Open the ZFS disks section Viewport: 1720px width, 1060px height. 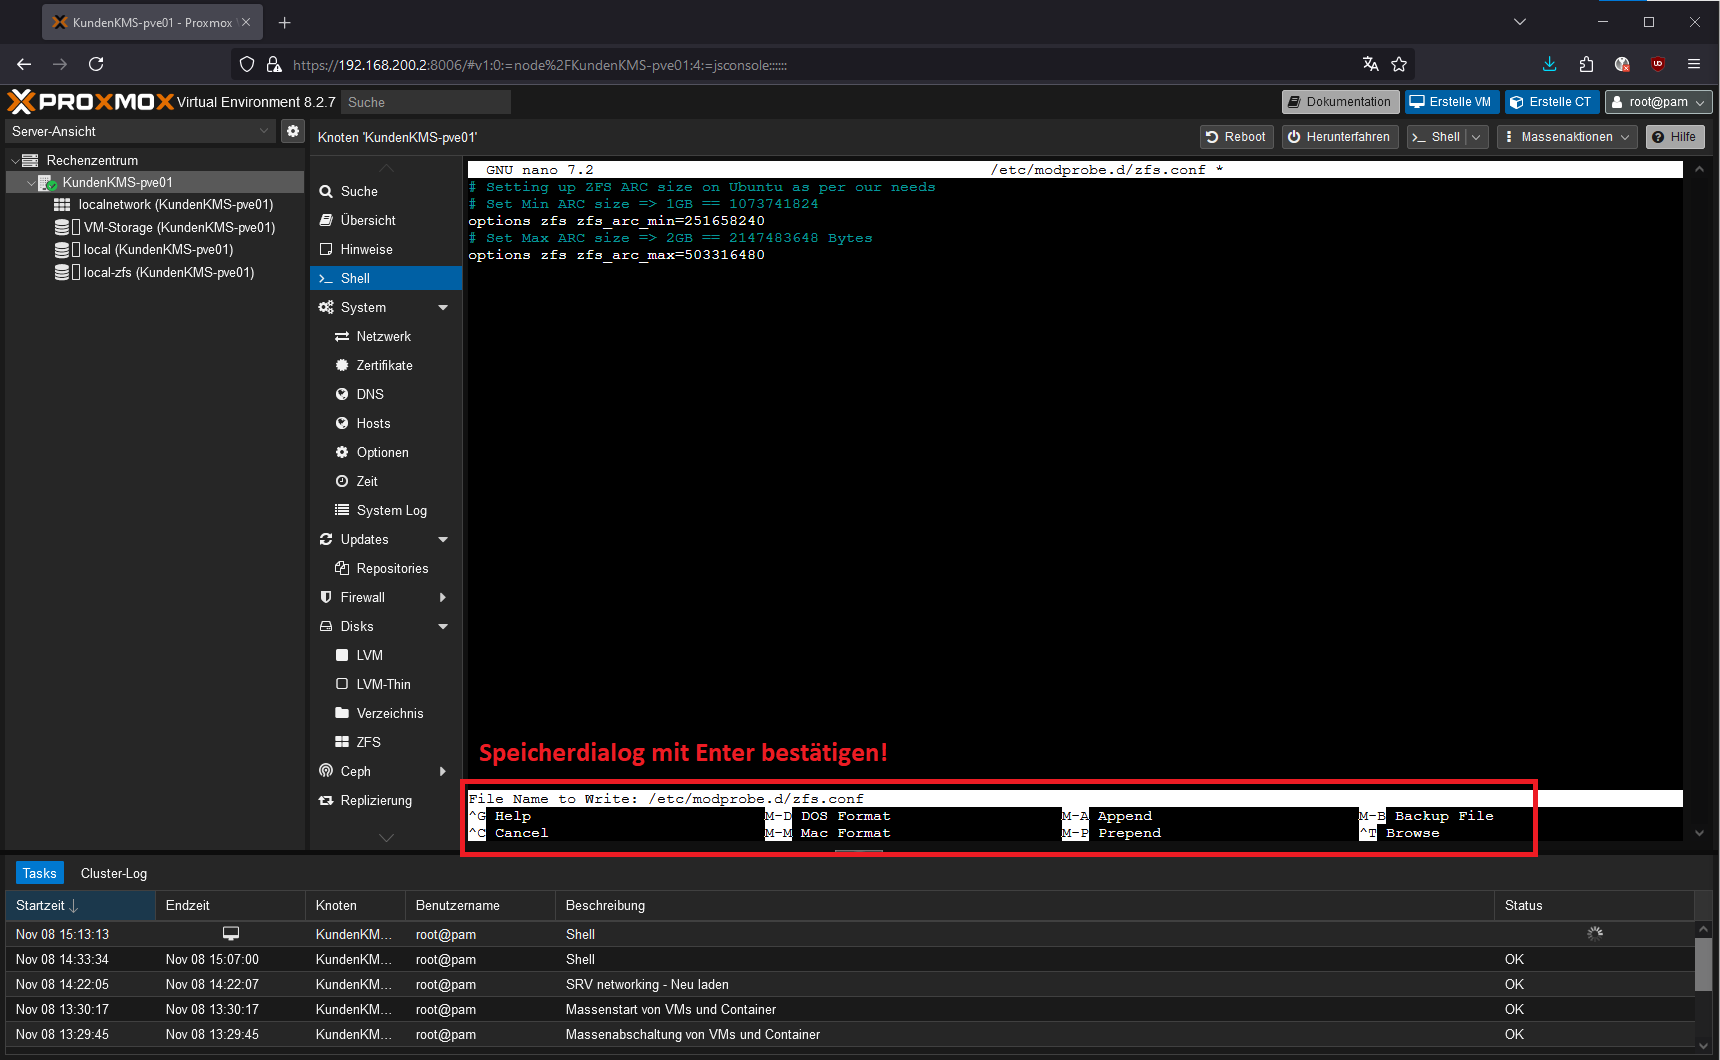(368, 742)
